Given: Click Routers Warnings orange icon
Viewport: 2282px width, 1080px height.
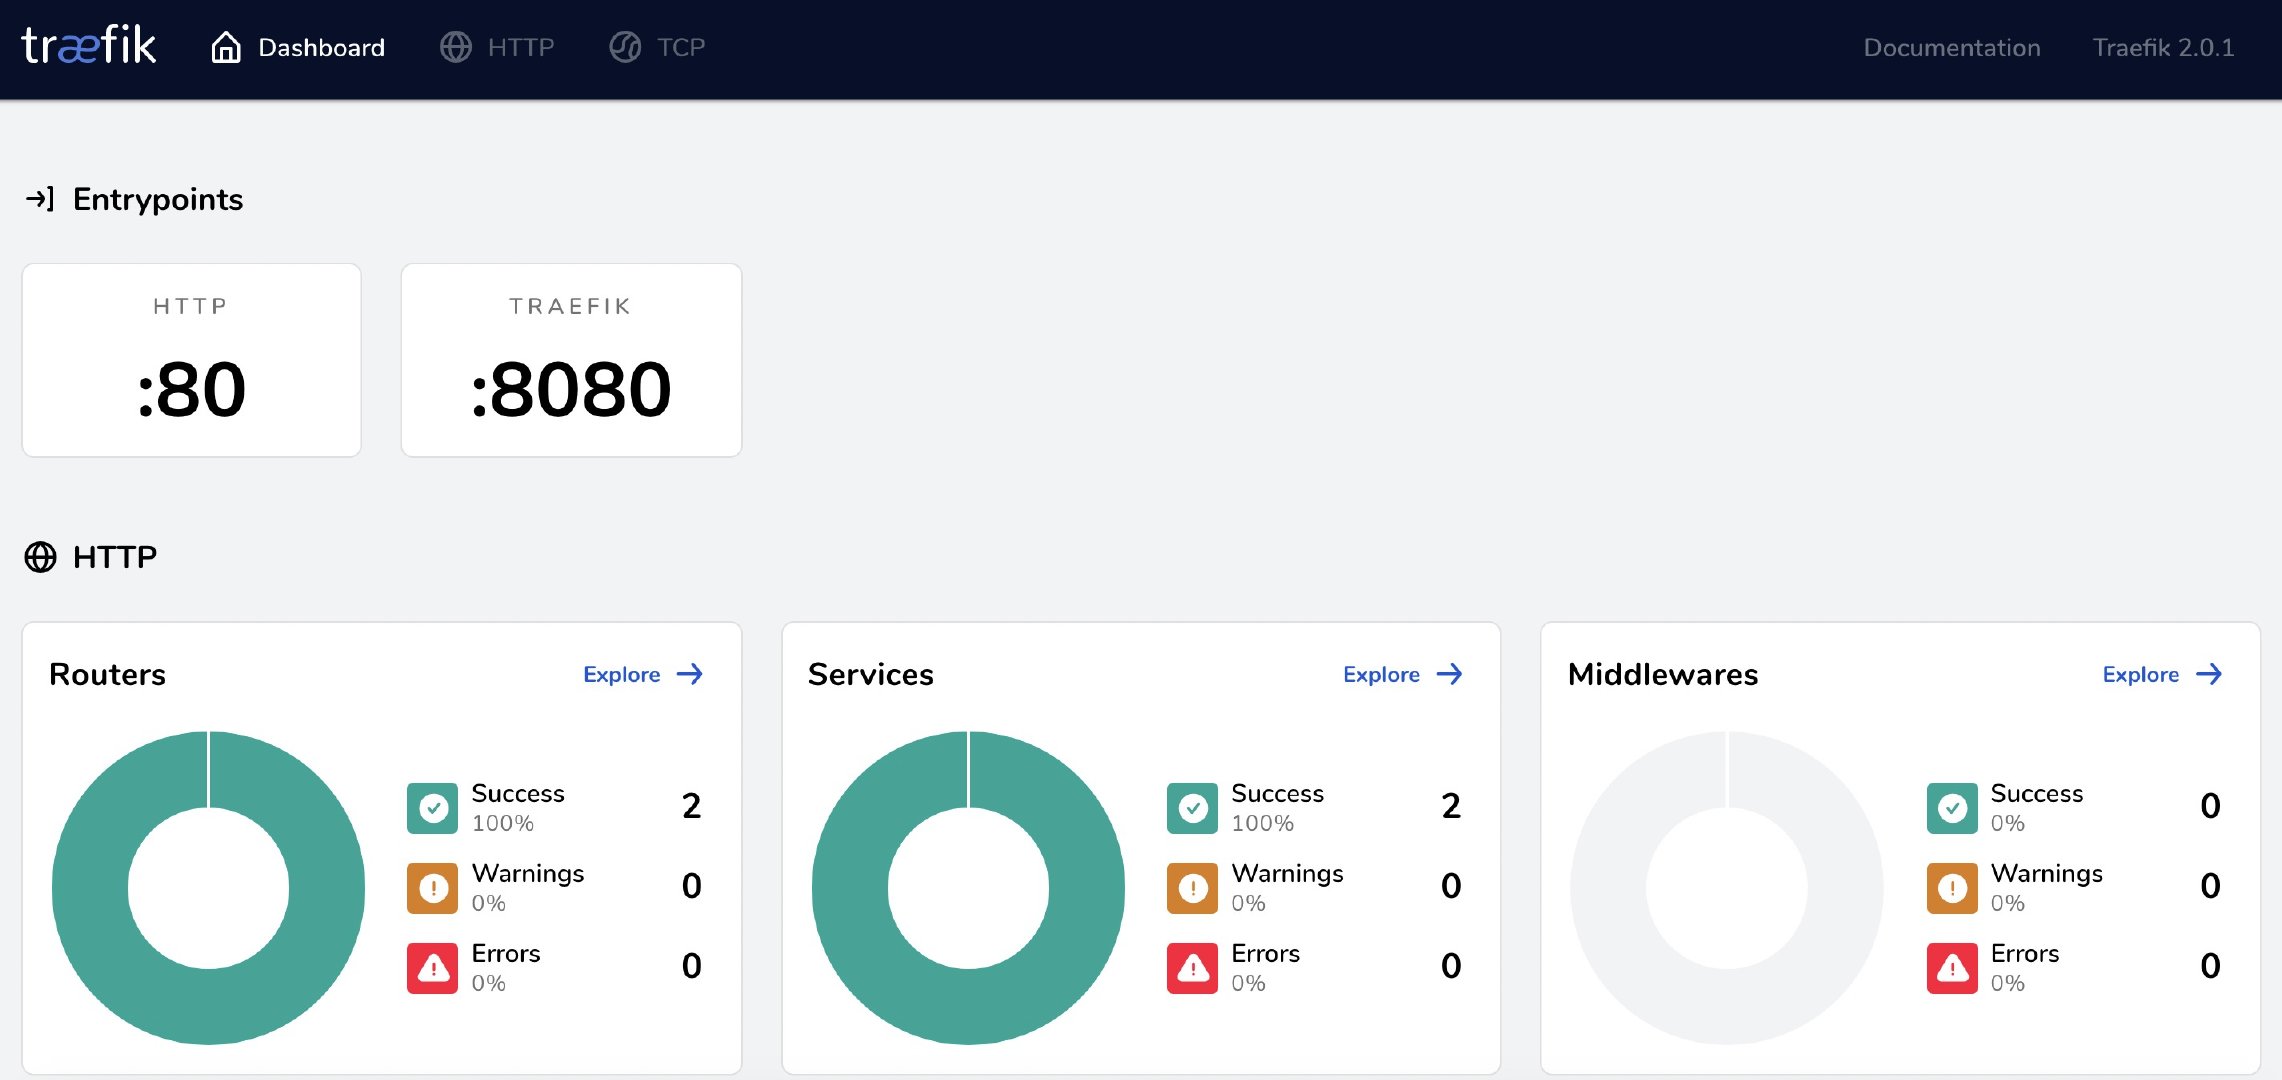Looking at the screenshot, I should (432, 888).
